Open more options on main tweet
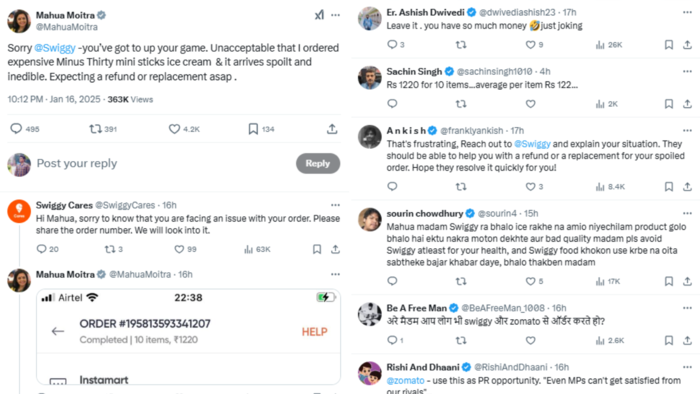This screenshot has height=394, width=700. 335,15
